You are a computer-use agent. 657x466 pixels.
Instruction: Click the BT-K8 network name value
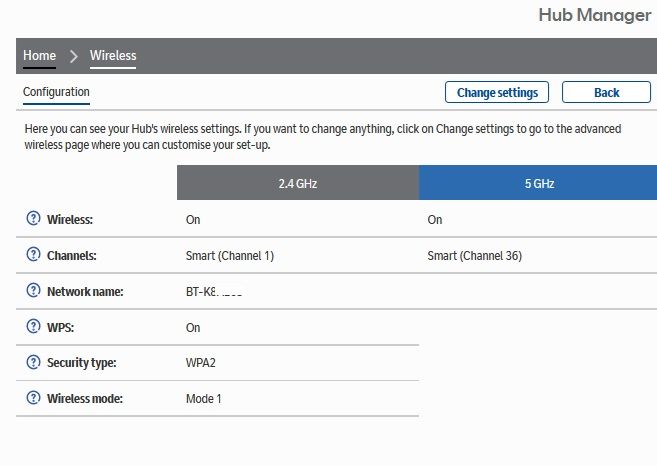(x=215, y=292)
